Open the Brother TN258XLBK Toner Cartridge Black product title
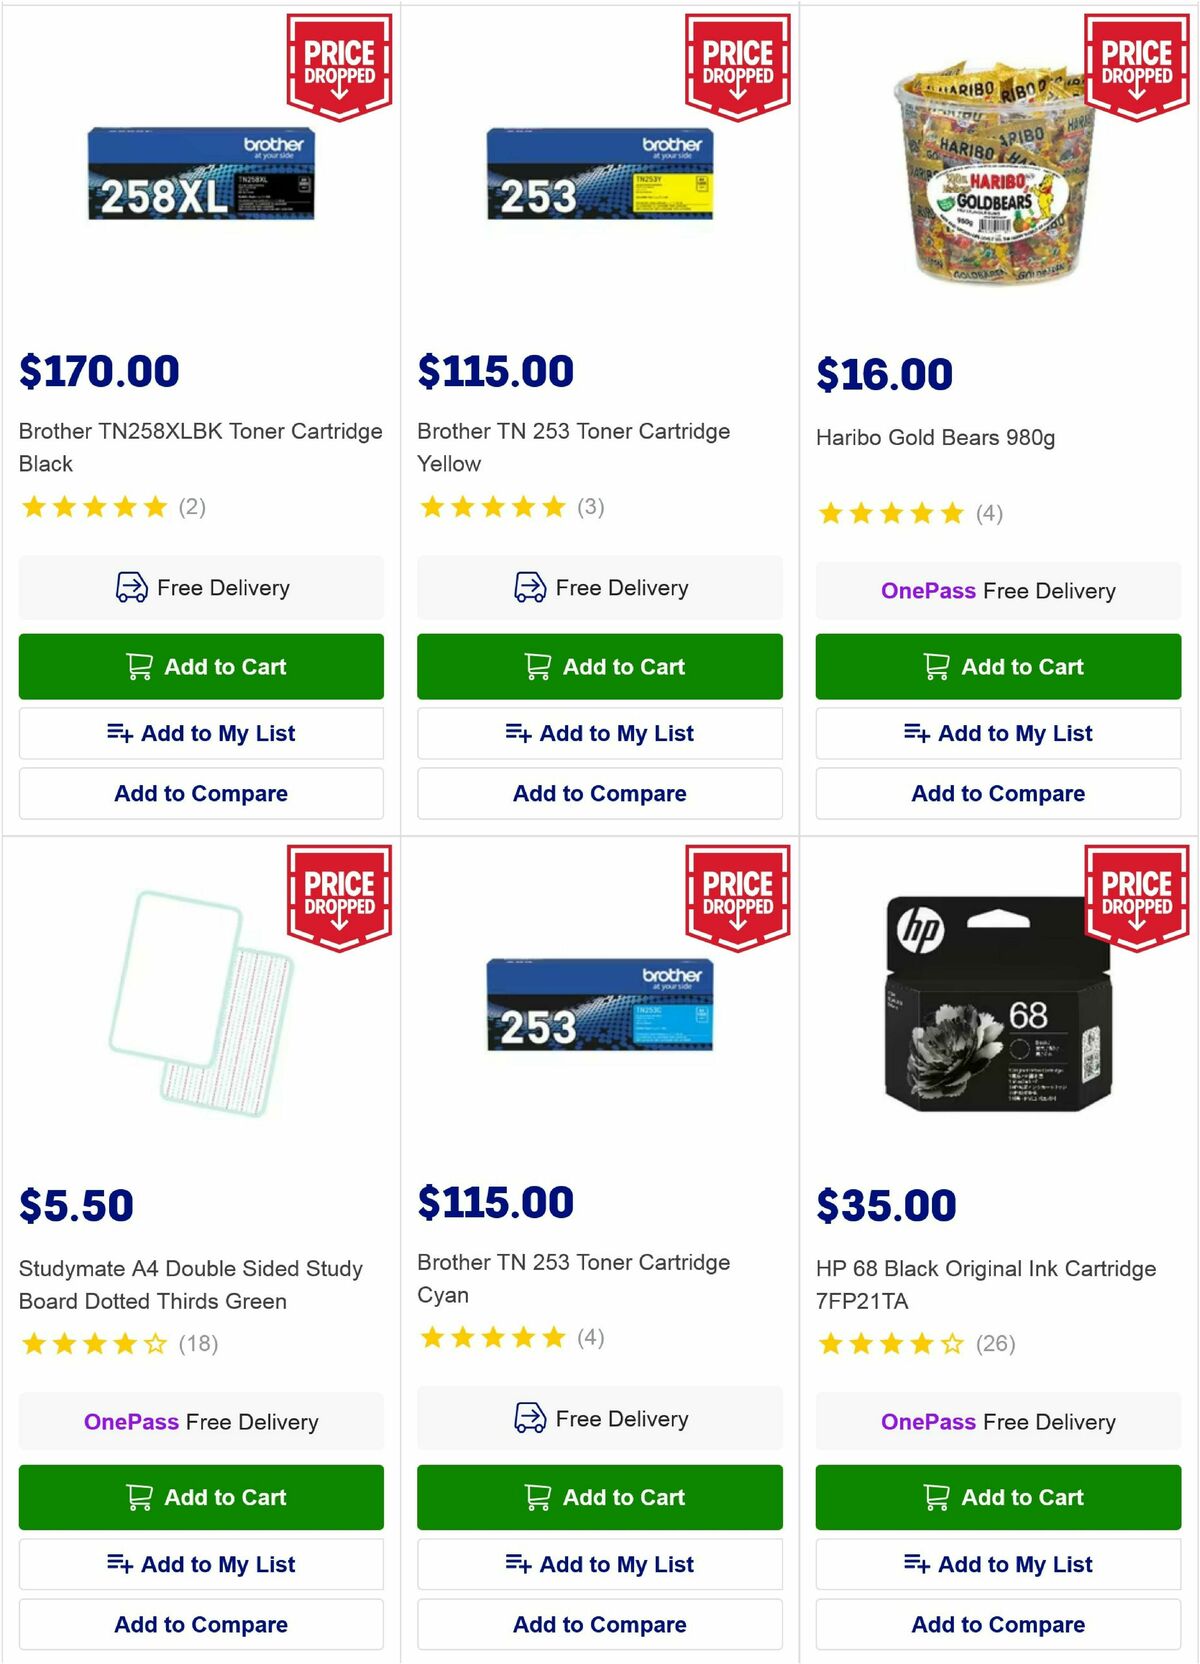The width and height of the screenshot is (1200, 1664). (200, 447)
